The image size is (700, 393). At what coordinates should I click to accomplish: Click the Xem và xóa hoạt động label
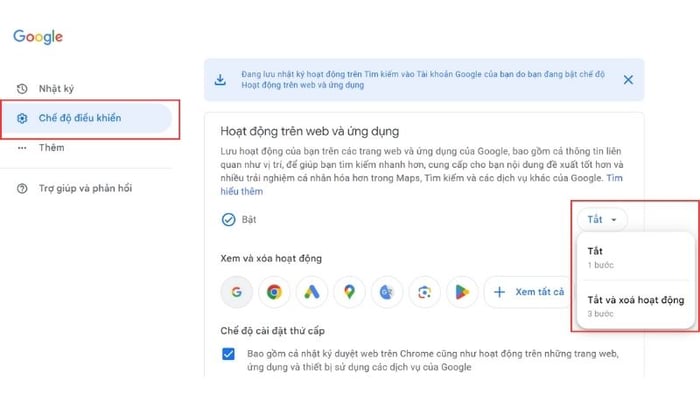(271, 259)
